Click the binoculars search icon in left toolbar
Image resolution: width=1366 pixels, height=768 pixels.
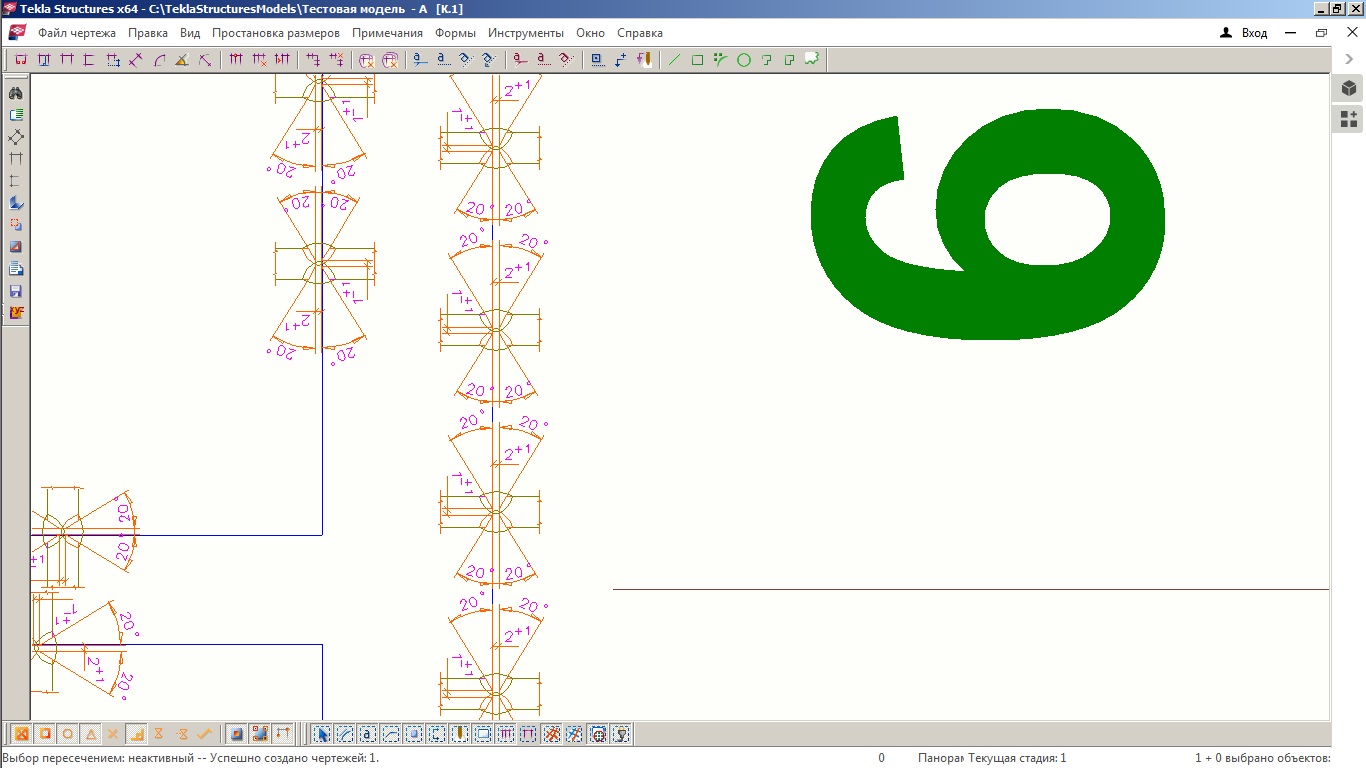[15, 93]
